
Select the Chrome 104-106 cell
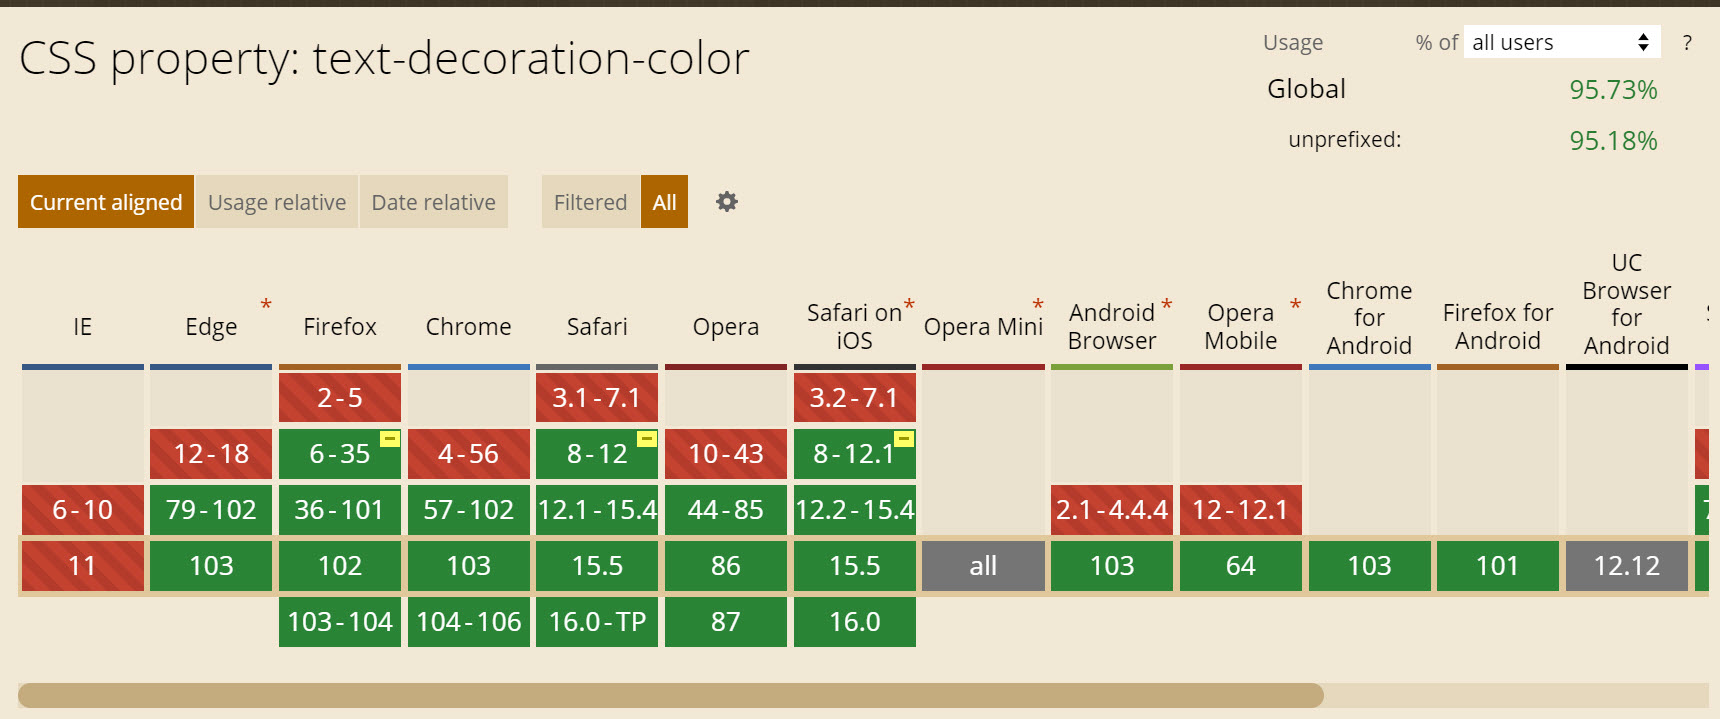click(469, 622)
